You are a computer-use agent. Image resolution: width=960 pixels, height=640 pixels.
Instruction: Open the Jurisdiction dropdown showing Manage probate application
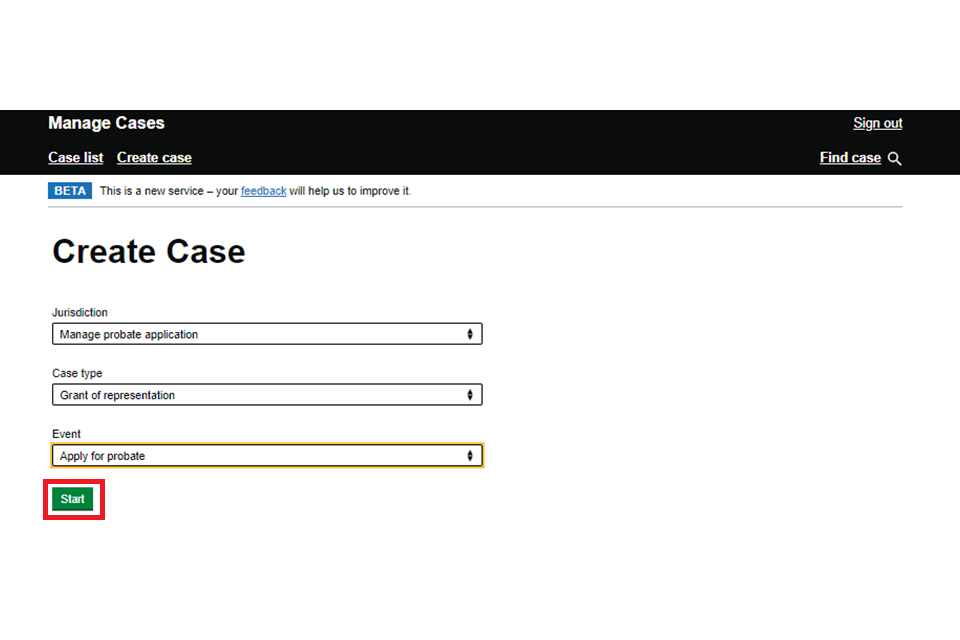tap(266, 334)
